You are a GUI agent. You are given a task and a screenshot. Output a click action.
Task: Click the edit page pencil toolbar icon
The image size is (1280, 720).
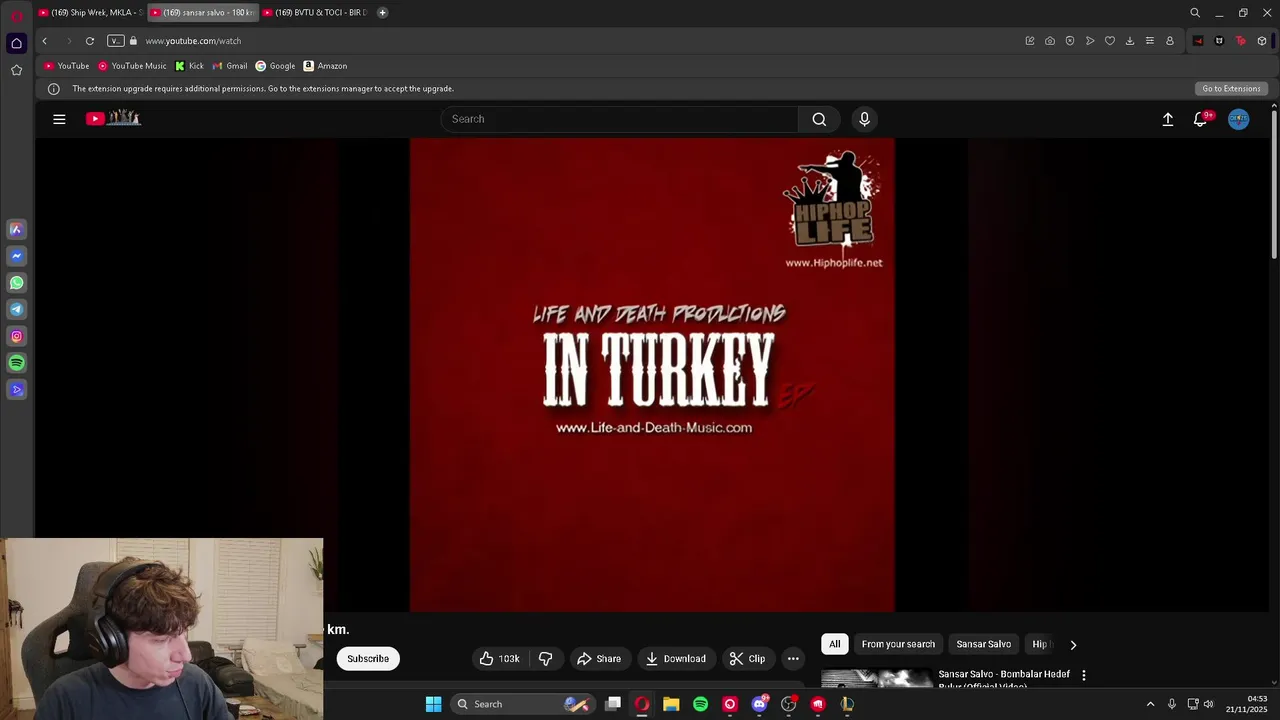(x=1030, y=41)
